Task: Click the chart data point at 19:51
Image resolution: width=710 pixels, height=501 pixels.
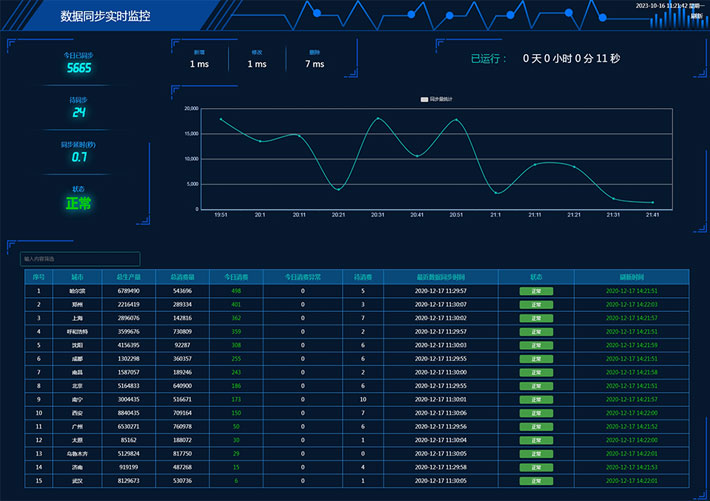Action: tap(221, 119)
